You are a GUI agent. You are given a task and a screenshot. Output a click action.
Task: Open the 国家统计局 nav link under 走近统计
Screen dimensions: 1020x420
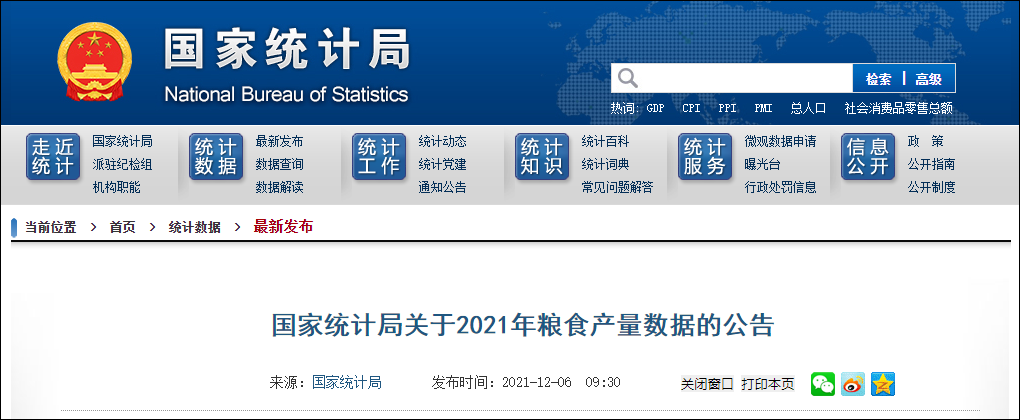pos(122,141)
